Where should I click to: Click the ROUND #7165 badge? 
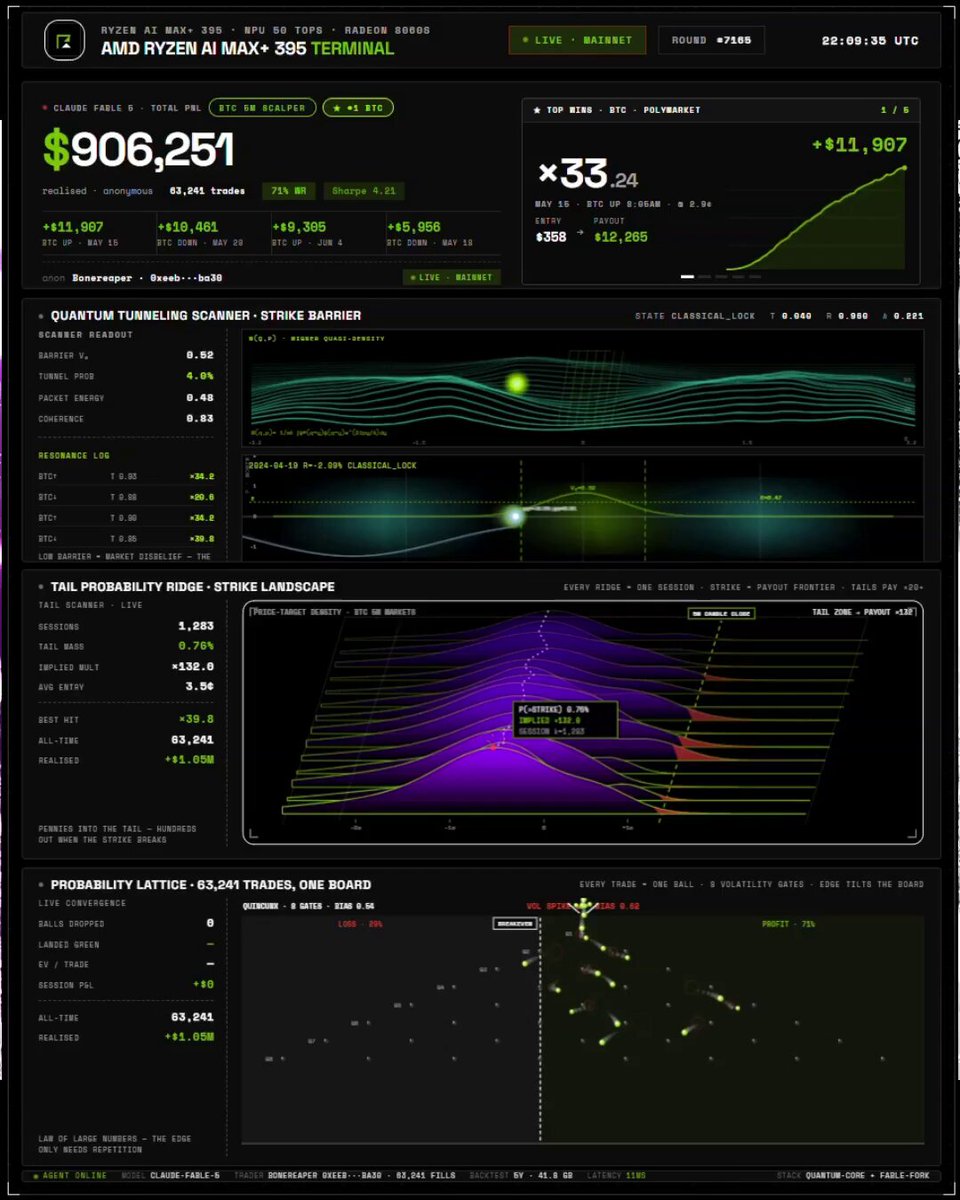click(x=710, y=41)
